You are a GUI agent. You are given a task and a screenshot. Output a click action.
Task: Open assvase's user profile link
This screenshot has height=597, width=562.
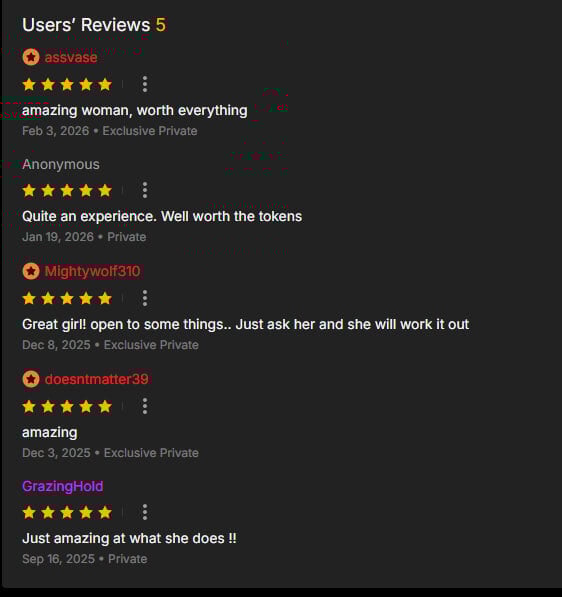(71, 57)
